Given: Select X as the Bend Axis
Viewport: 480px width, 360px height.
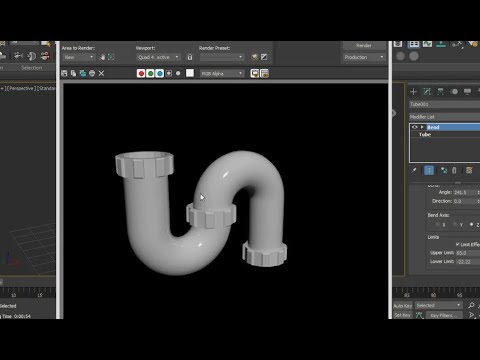Looking at the screenshot, I should pos(437,225).
